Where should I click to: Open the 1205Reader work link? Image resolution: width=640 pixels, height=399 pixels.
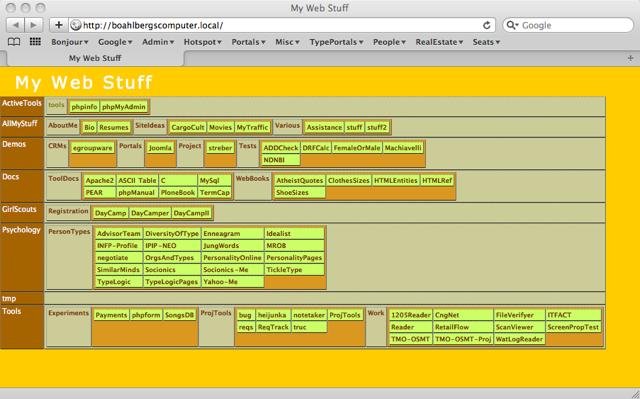tap(411, 315)
